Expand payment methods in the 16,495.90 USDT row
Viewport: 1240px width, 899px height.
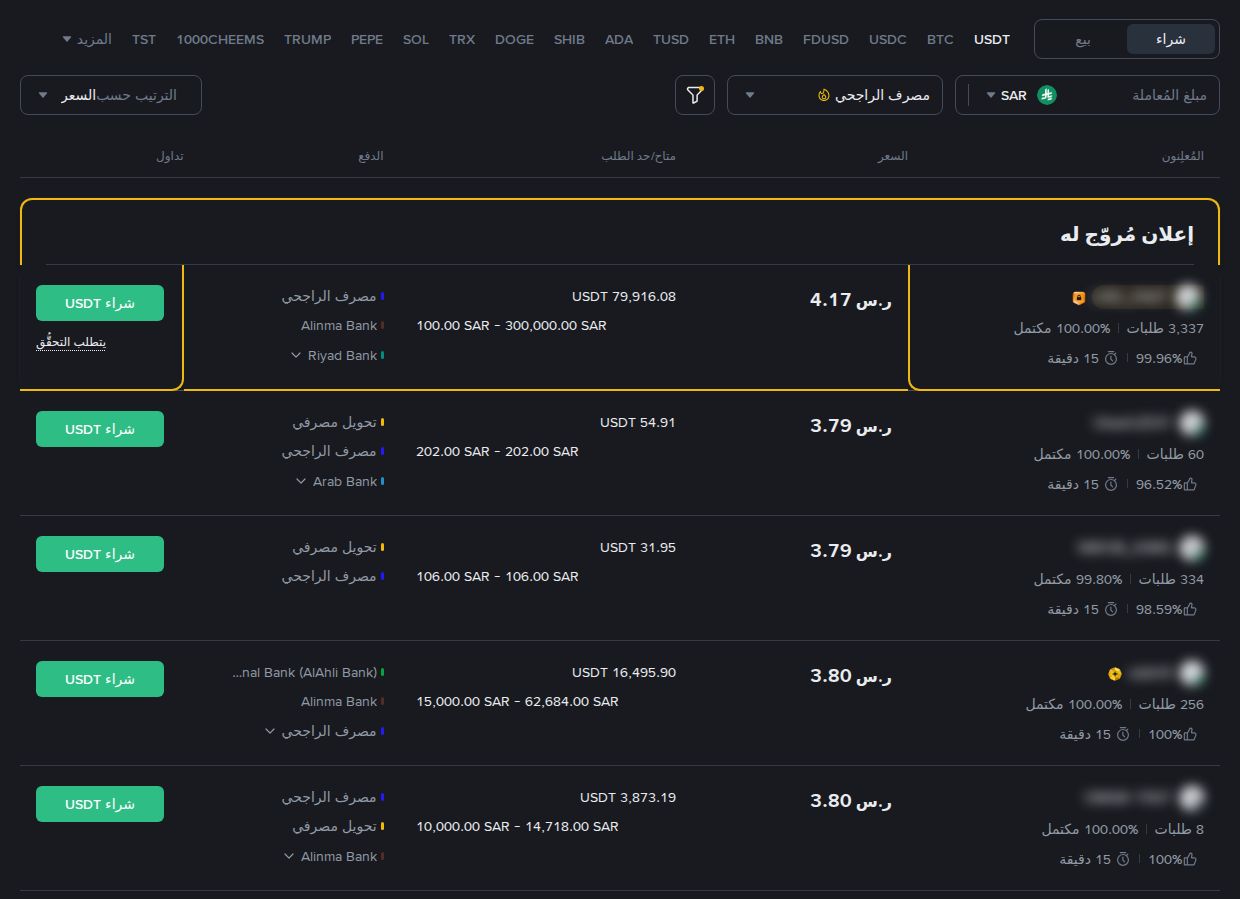[x=270, y=731]
